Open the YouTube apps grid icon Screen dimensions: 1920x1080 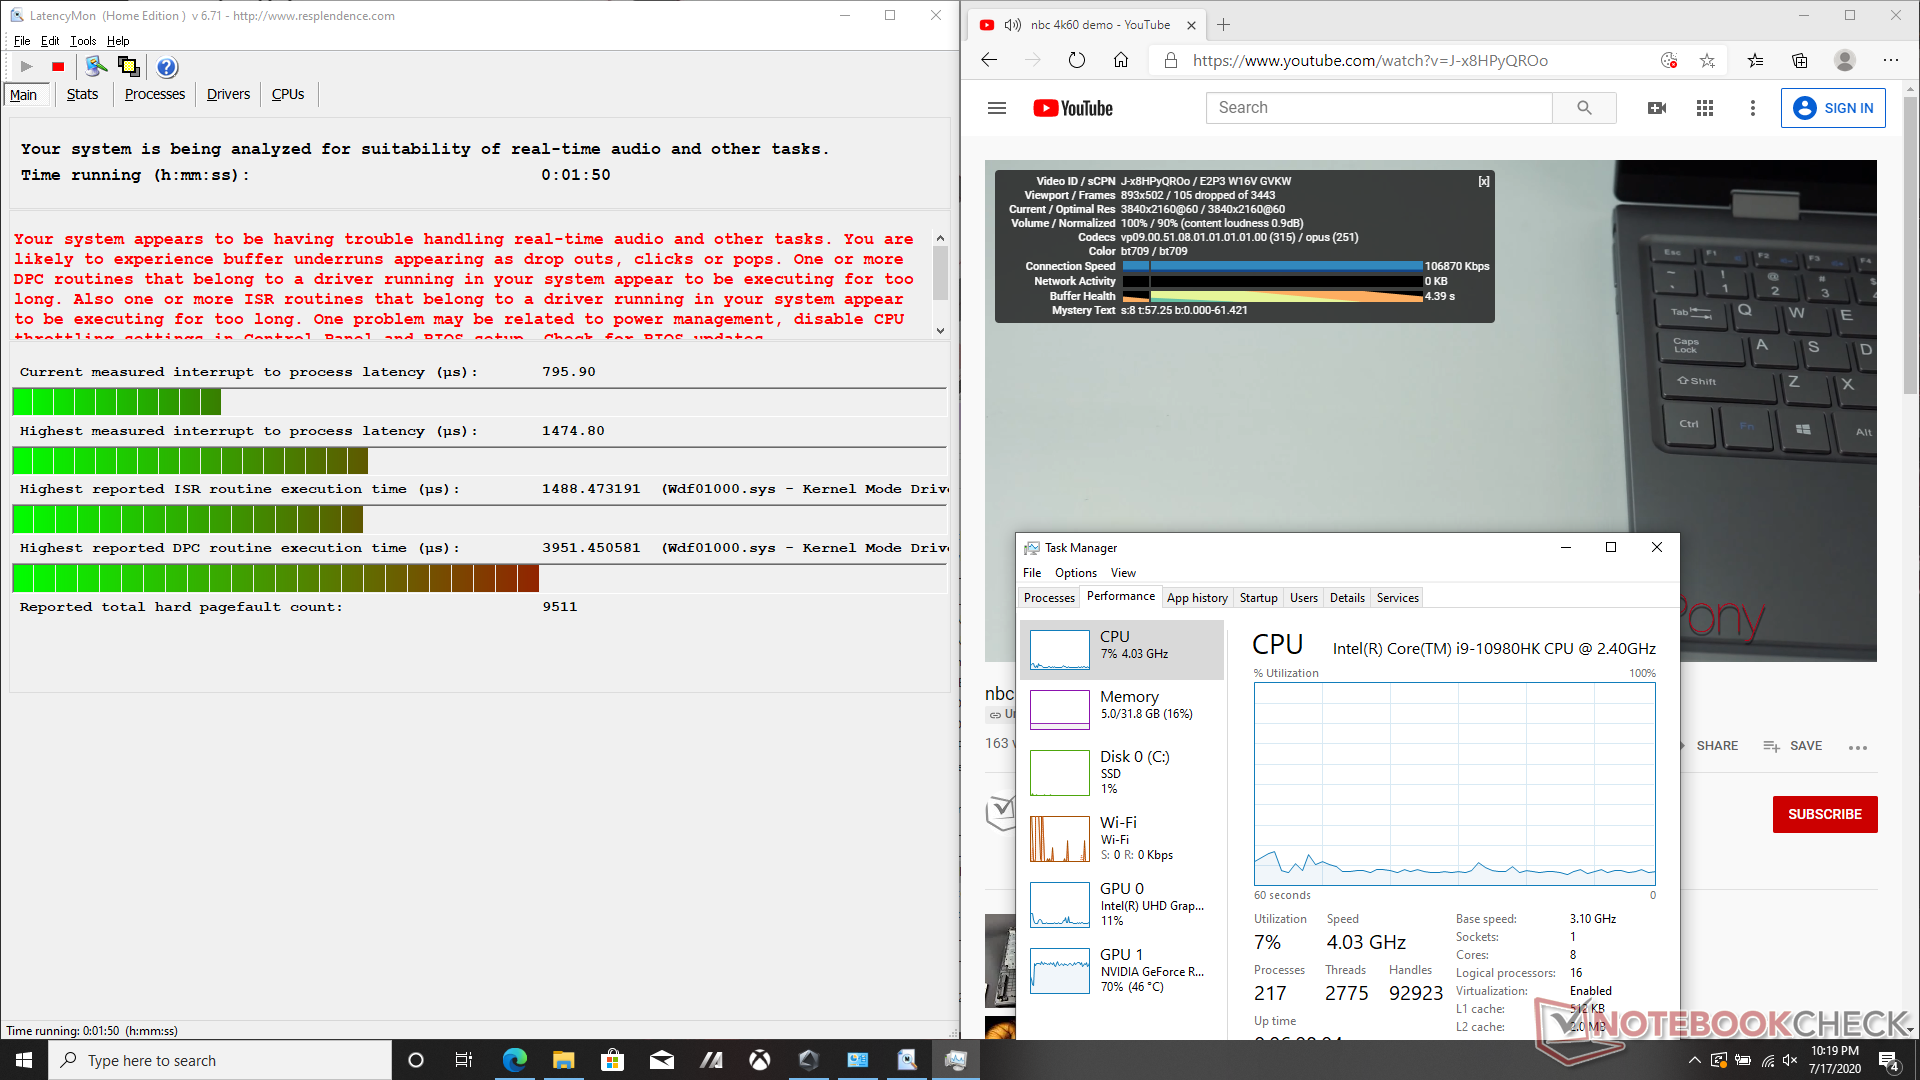point(1705,108)
